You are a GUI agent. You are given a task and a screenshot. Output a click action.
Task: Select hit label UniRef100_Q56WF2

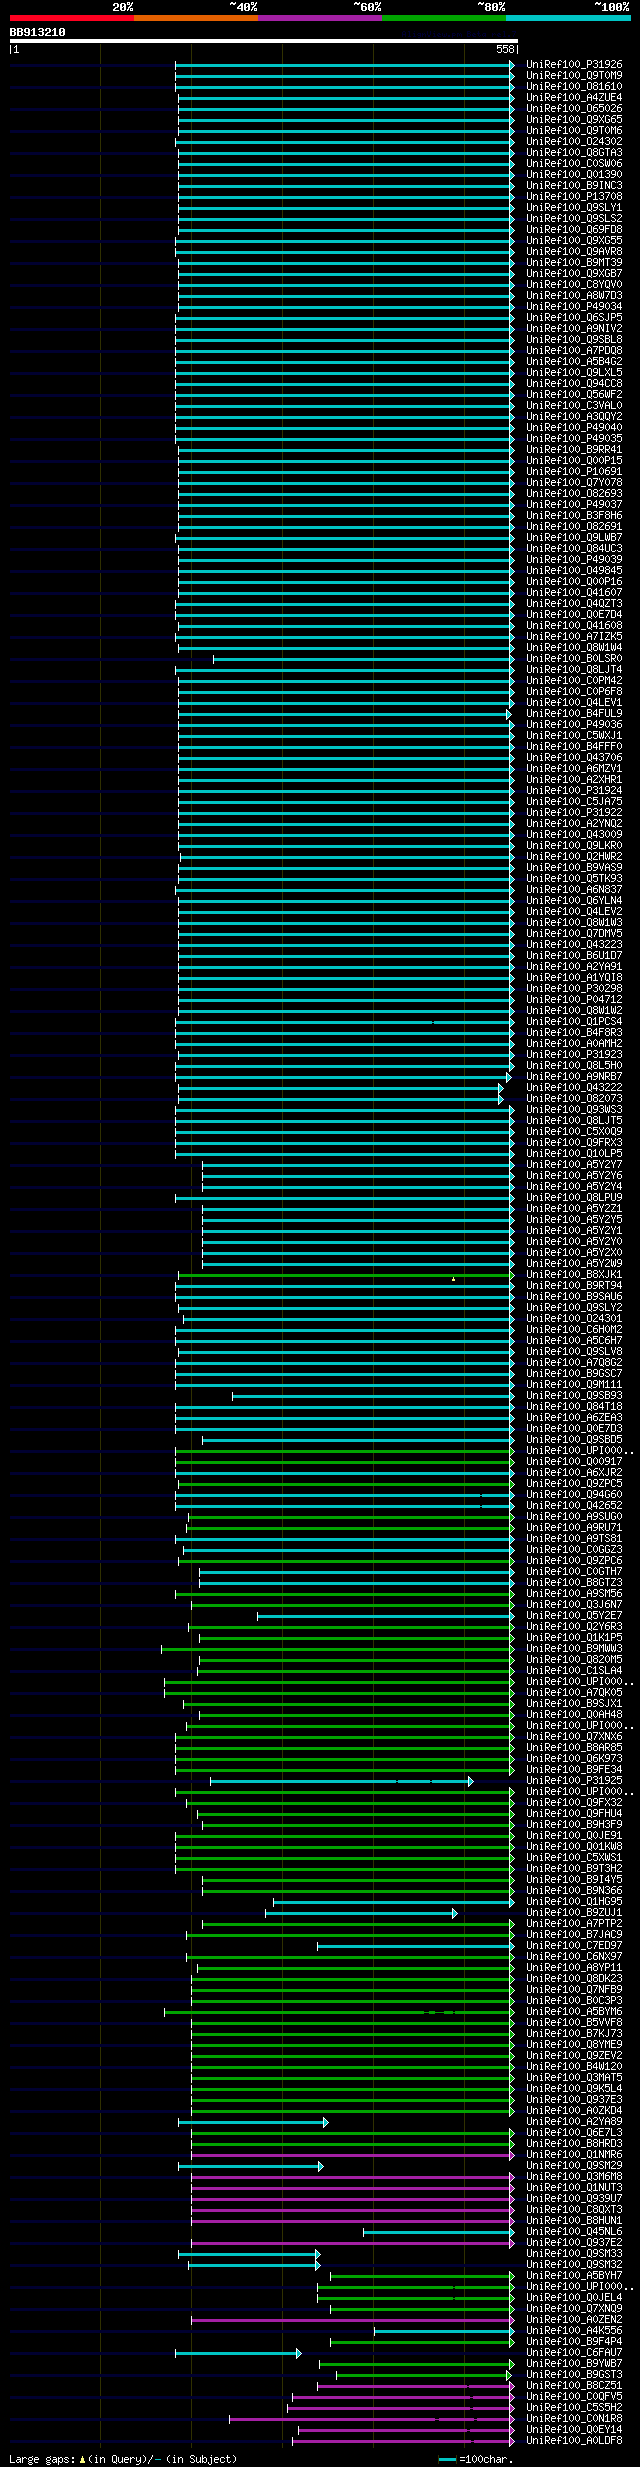[574, 394]
